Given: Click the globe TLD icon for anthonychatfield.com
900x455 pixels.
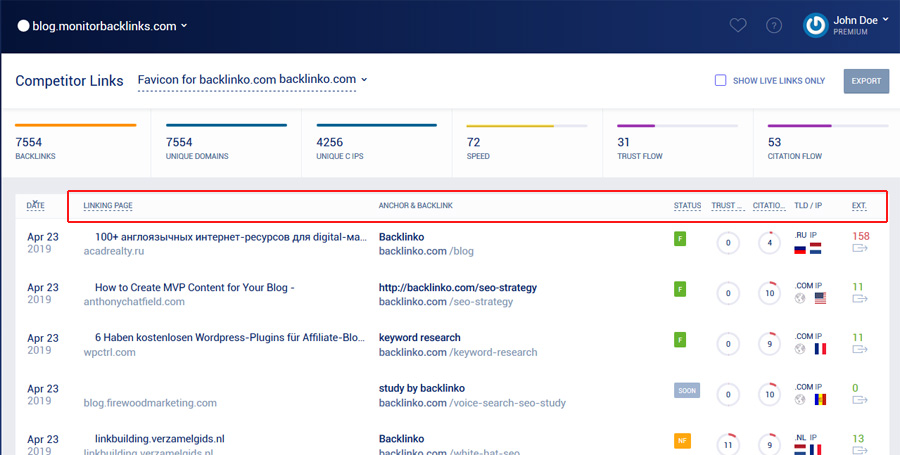Looking at the screenshot, I should [800, 299].
